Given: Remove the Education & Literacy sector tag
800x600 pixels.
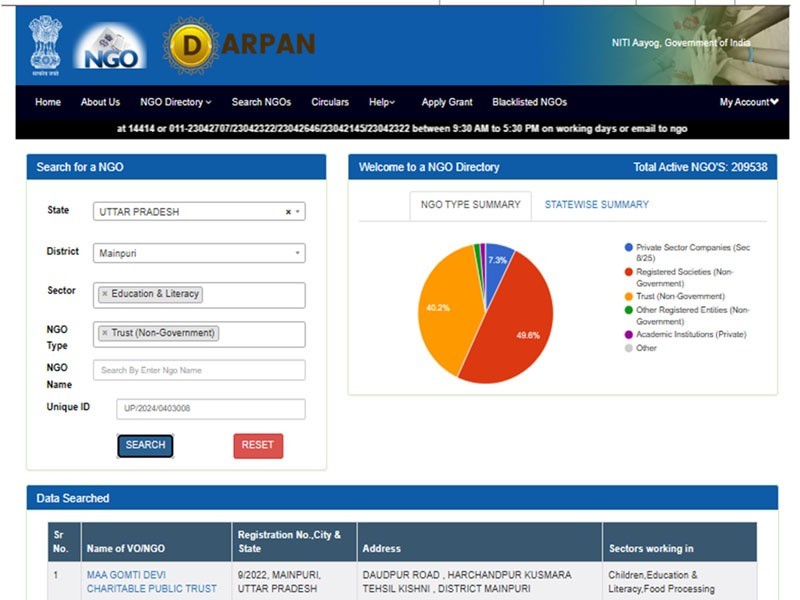Looking at the screenshot, I should pyautogui.click(x=105, y=294).
